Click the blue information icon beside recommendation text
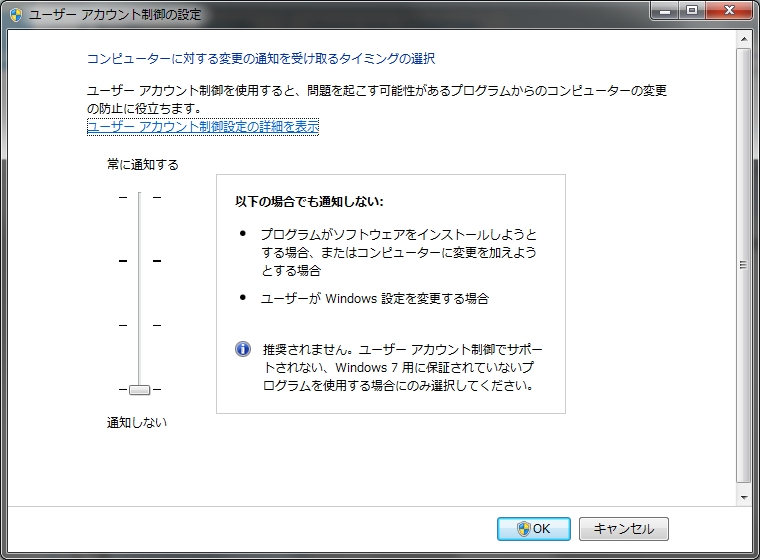Viewport: 760px width, 560px height. coord(243,349)
